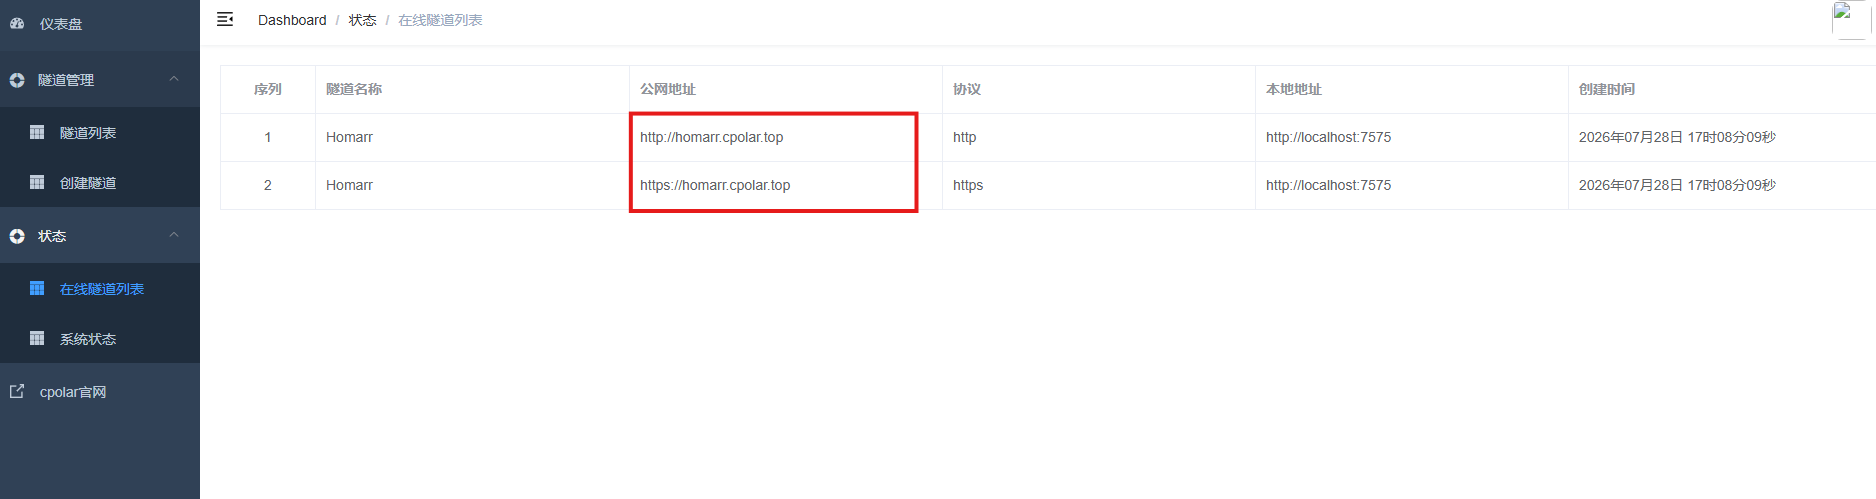1876x499 pixels.
Task: Collapse the 隧道管理 menu chevron
Action: [174, 79]
